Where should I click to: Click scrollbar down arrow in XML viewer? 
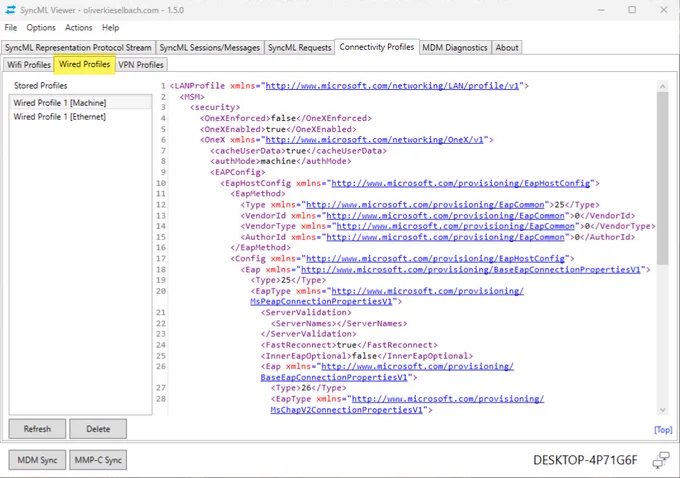(x=662, y=409)
